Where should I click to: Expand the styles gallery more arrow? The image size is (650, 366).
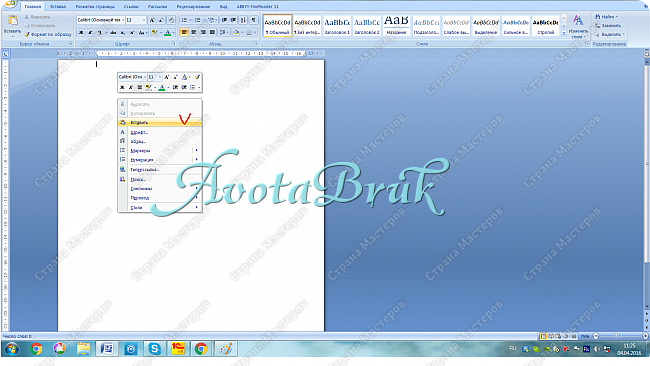[x=564, y=34]
